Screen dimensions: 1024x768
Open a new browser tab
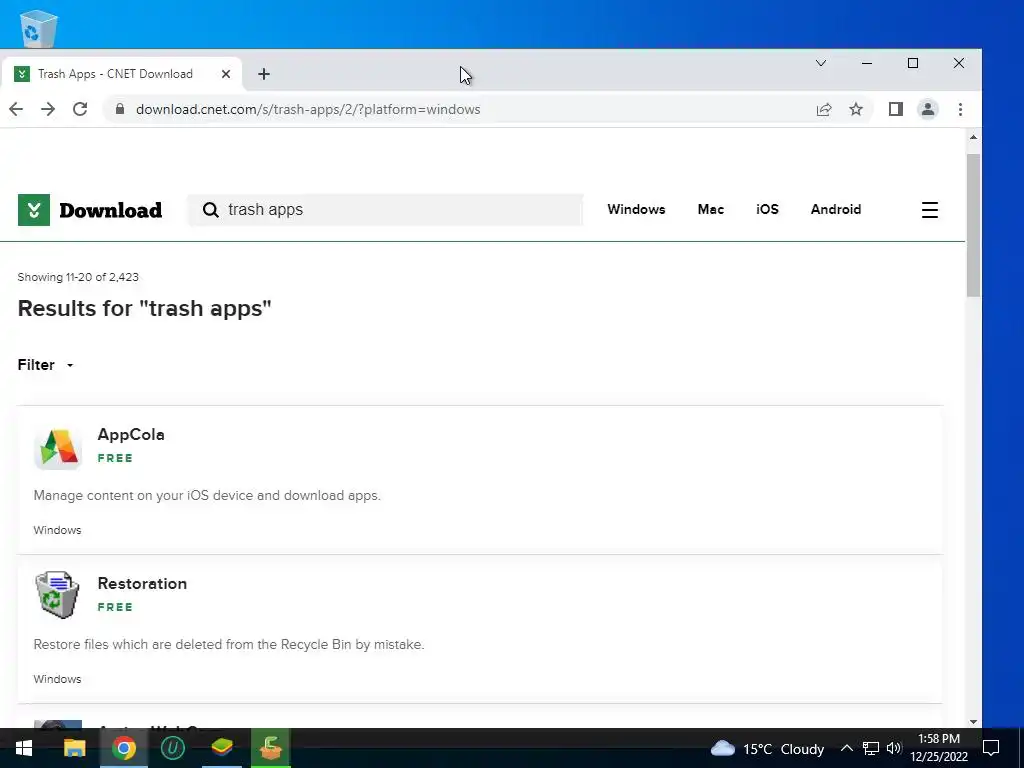[x=264, y=74]
